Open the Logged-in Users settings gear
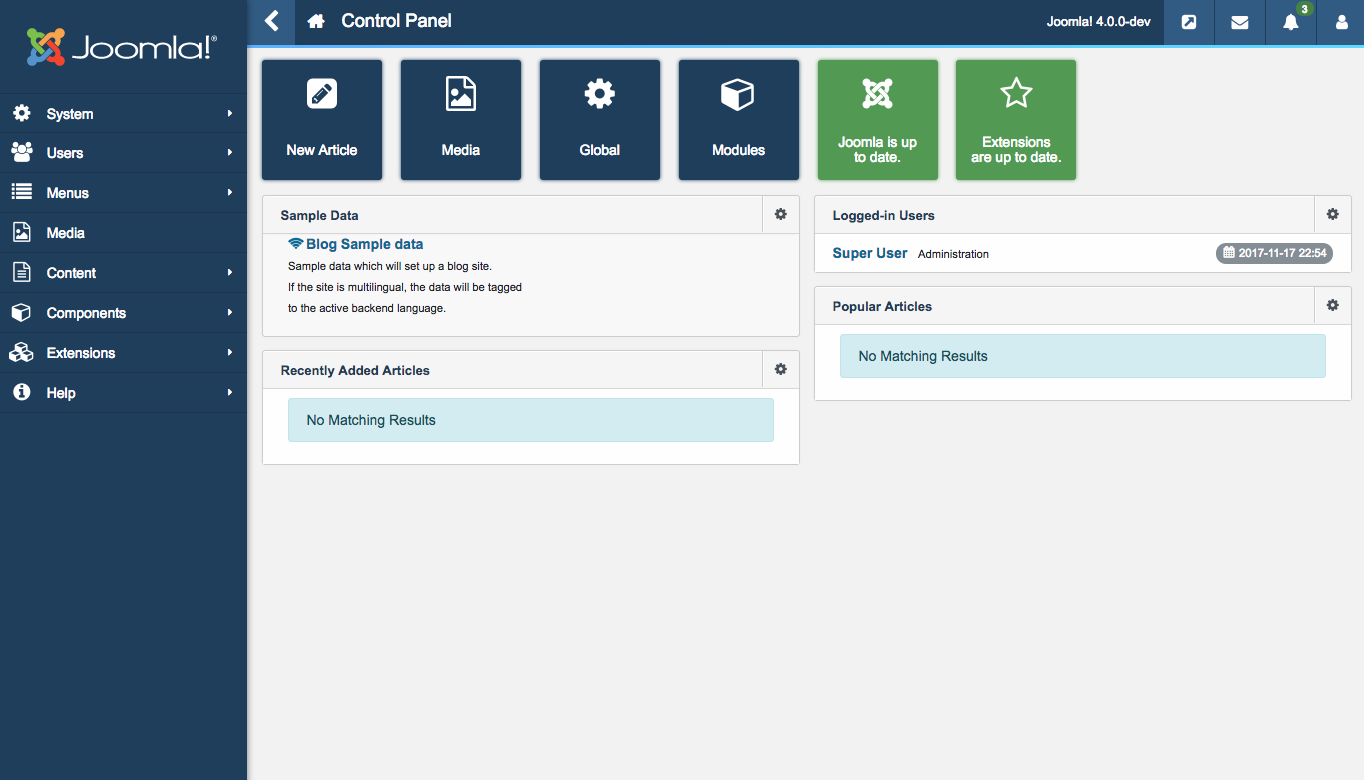Viewport: 1364px width, 780px height. pyautogui.click(x=1333, y=214)
